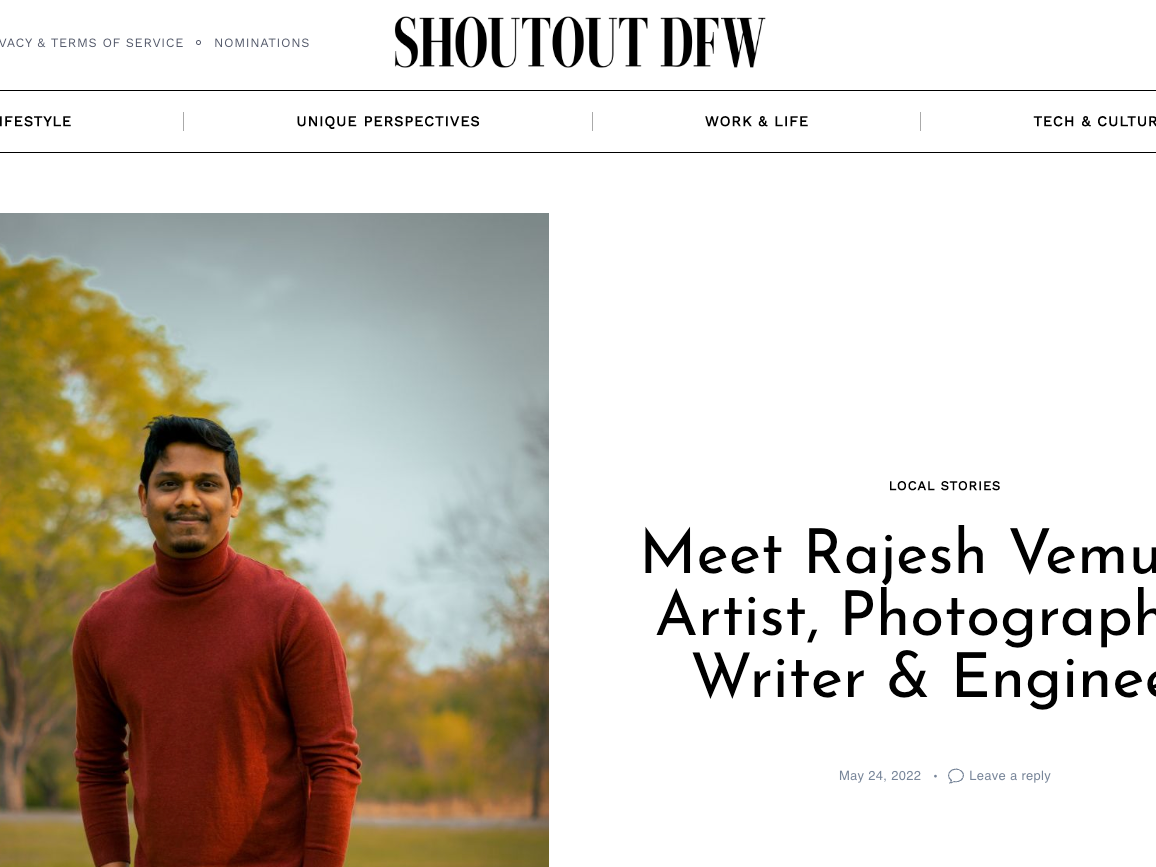This screenshot has height=867, width=1156.
Task: Click the May 24, 2022 post date
Action: [x=880, y=776]
